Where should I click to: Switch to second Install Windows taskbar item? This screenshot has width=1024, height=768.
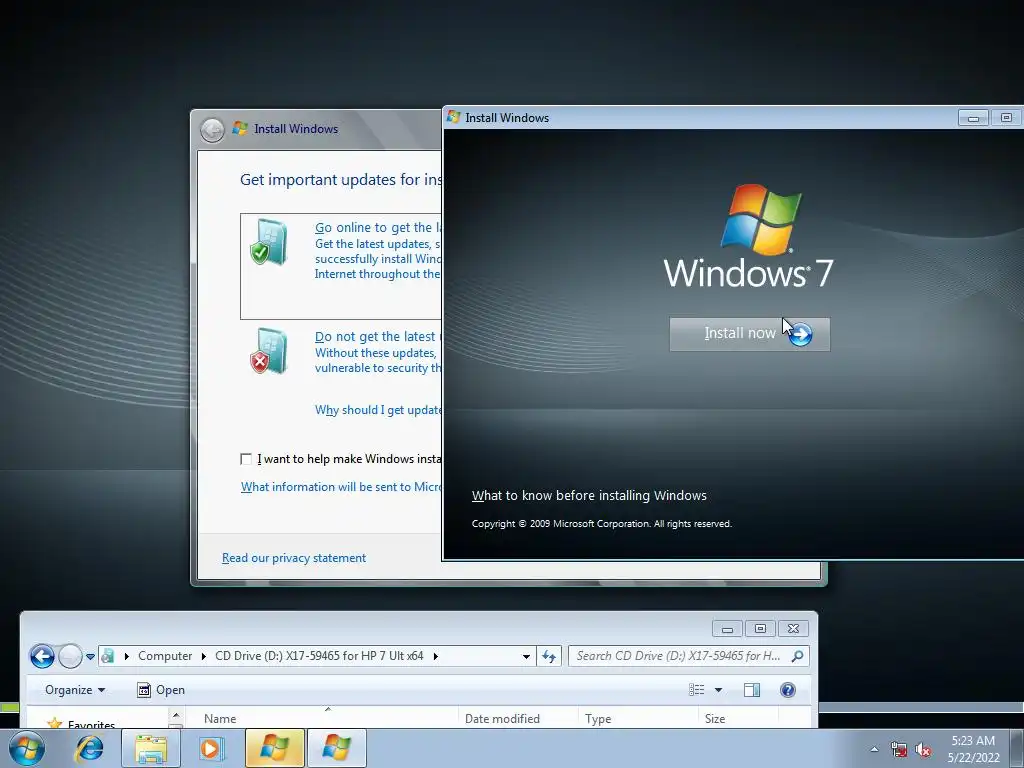tap(337, 748)
